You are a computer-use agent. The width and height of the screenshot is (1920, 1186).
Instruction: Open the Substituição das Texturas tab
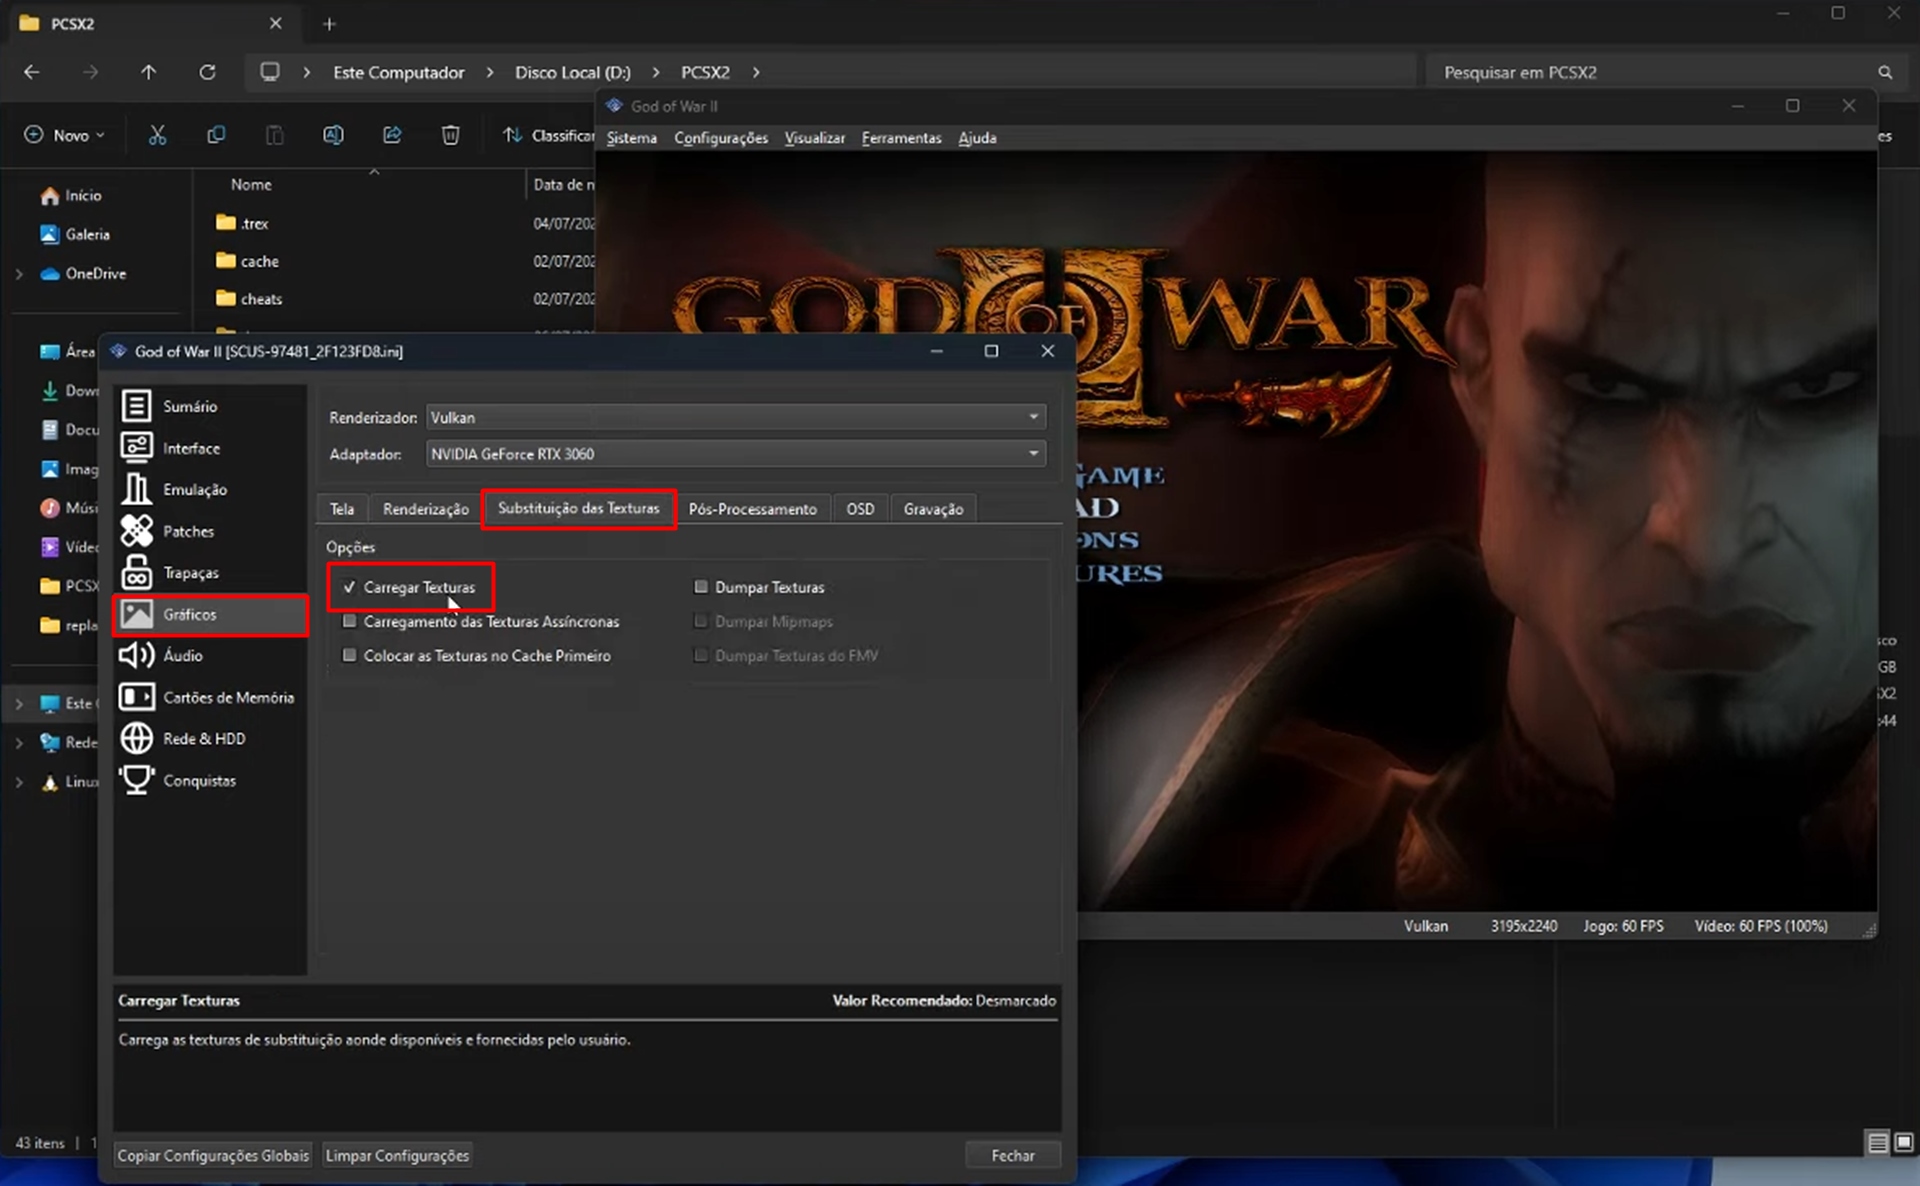click(577, 509)
